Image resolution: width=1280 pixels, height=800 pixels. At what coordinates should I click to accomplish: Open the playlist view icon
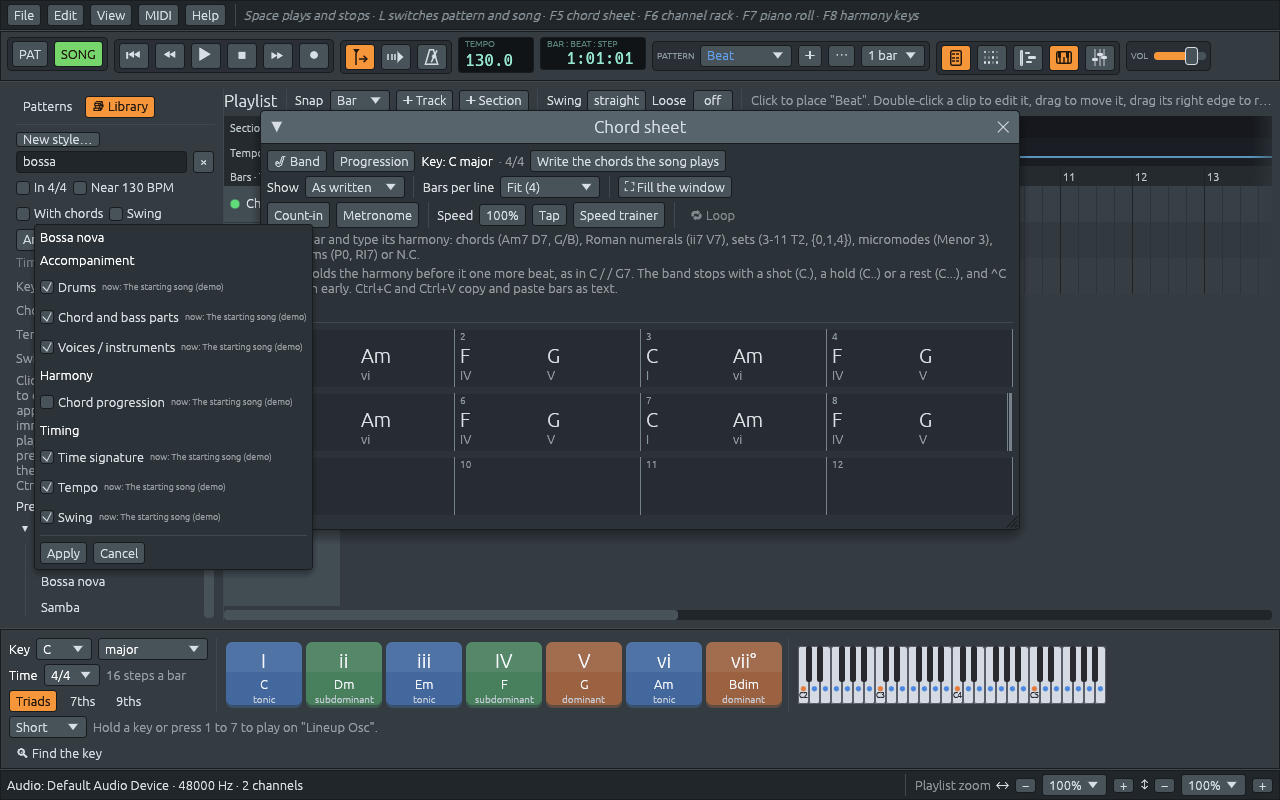[1027, 57]
